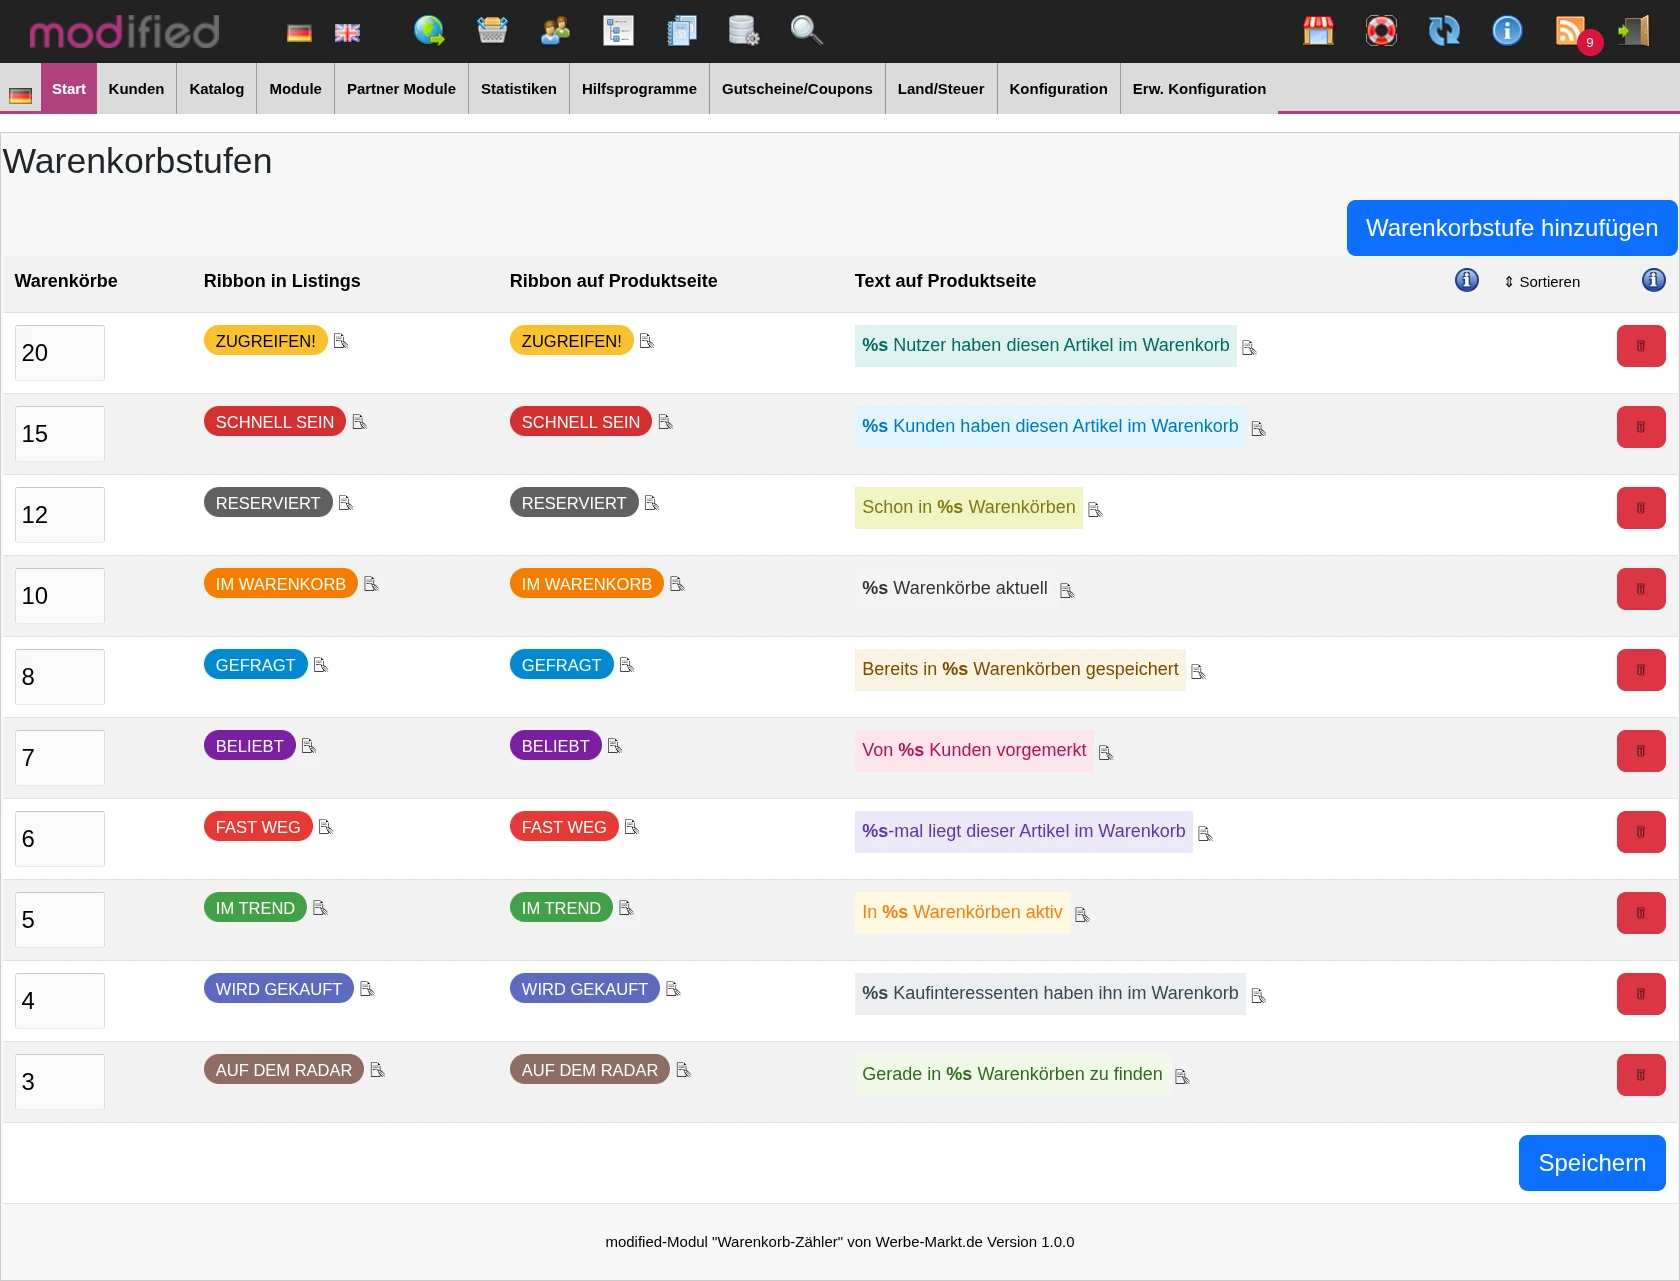Delete the cart level 8 row
This screenshot has height=1281, width=1680.
click(1641, 670)
